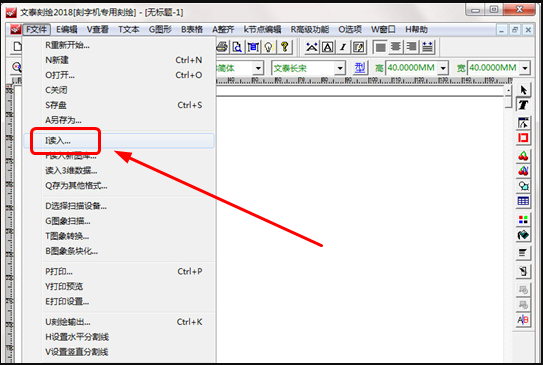Screen dimensions: 543x365
Task: Toggle left text alignment button
Action: point(381,47)
